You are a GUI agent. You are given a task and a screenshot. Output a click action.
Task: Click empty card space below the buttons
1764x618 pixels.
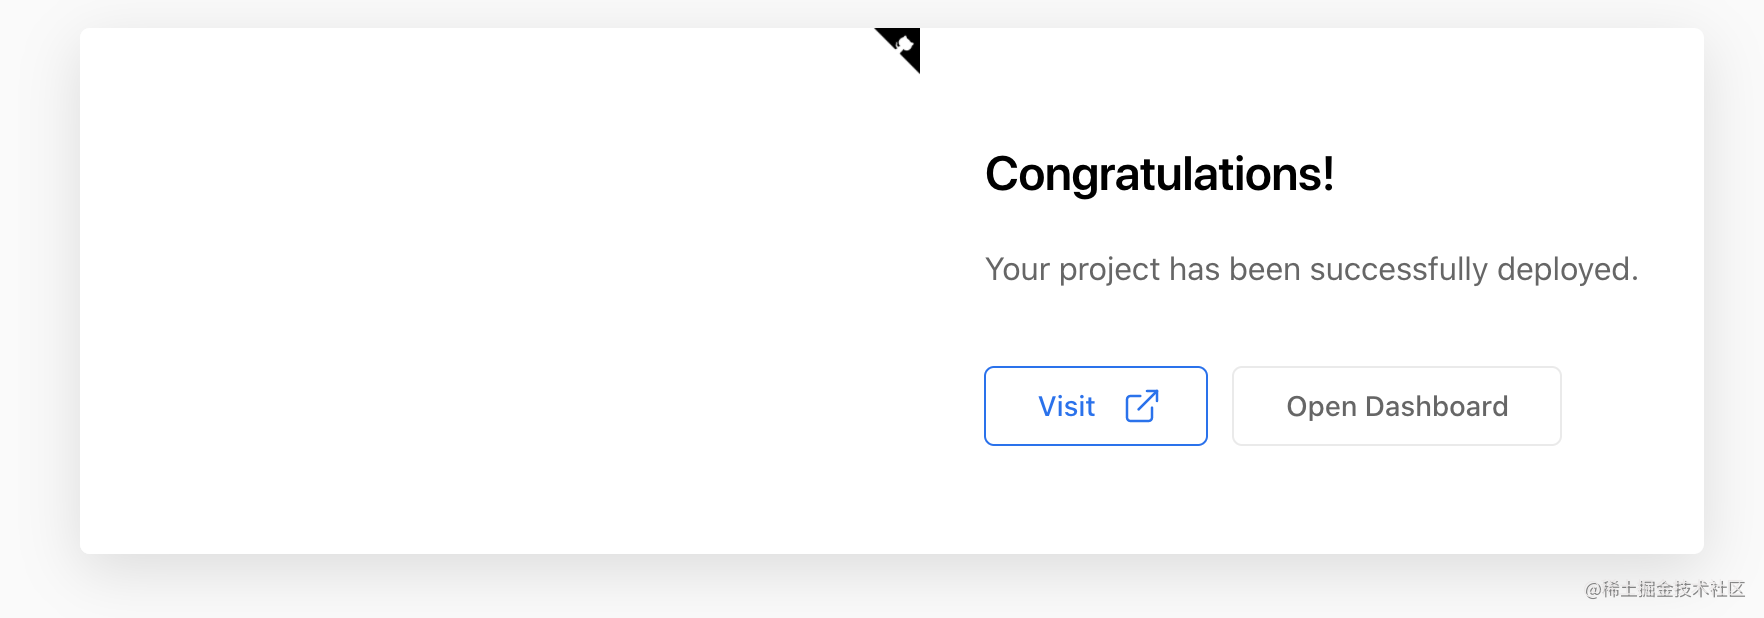[x=1300, y=500]
